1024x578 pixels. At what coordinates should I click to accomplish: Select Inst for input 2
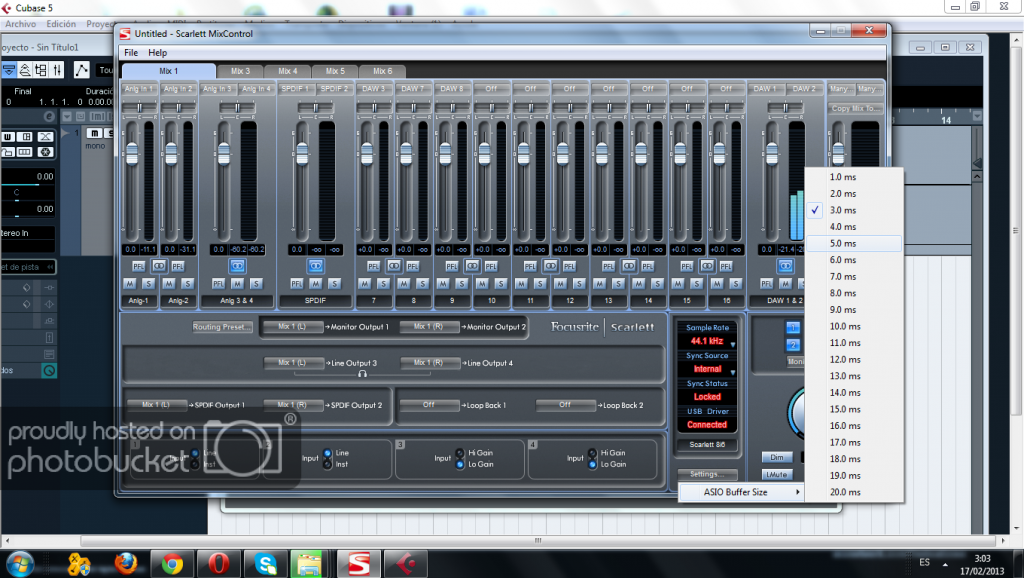coord(327,464)
